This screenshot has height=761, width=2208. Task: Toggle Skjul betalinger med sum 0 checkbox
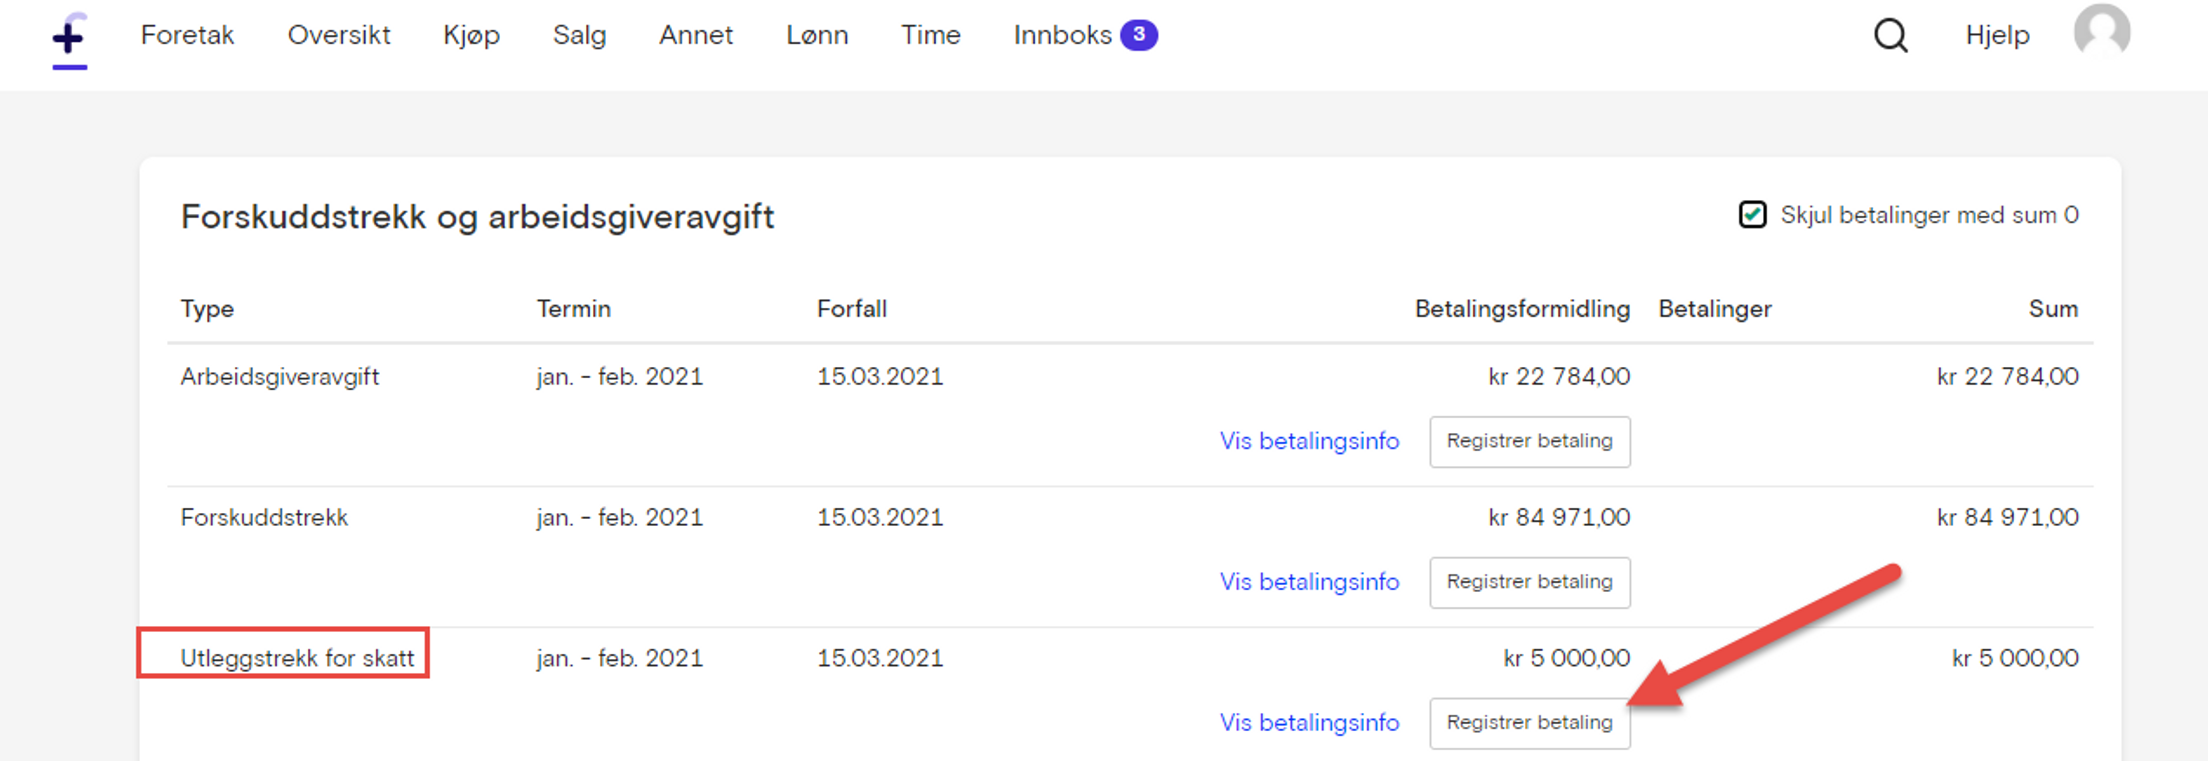click(1752, 215)
